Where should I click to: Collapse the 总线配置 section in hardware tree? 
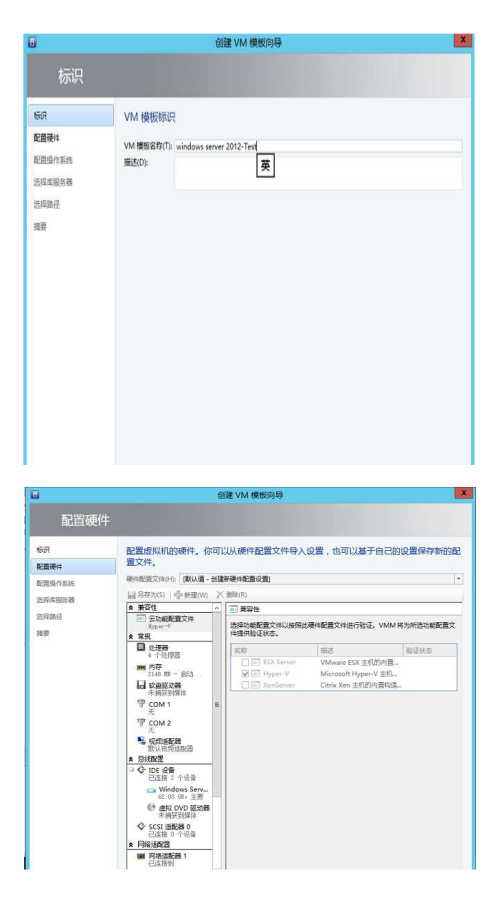click(x=131, y=759)
